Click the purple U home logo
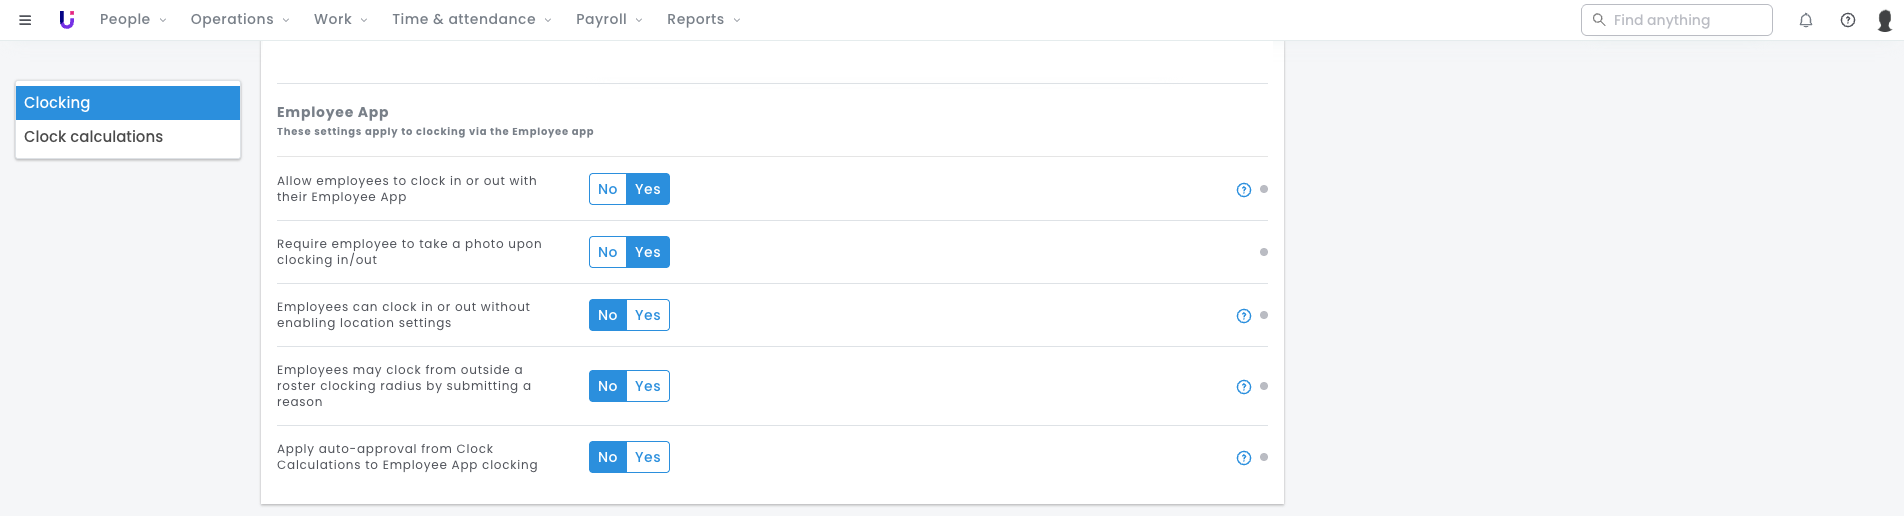This screenshot has height=516, width=1904. coord(67,20)
